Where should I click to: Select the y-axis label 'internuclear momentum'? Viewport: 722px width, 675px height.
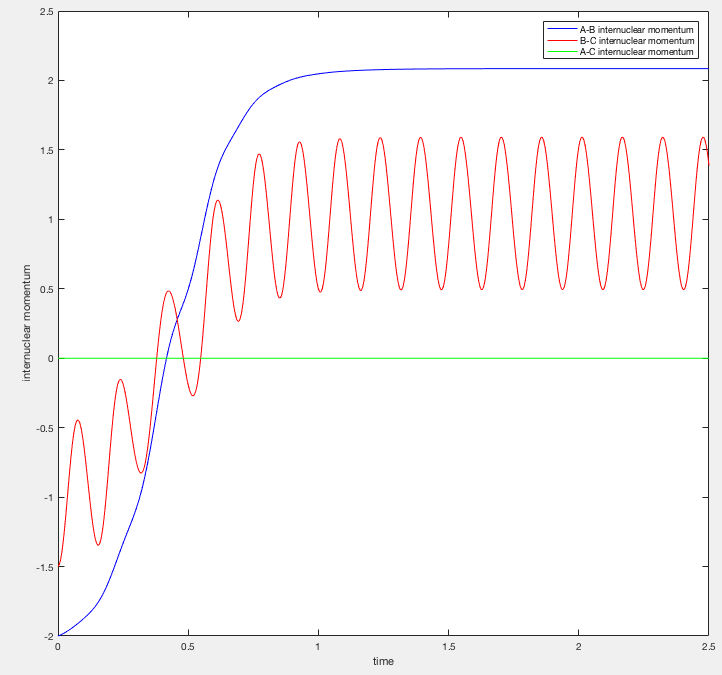pyautogui.click(x=27, y=323)
